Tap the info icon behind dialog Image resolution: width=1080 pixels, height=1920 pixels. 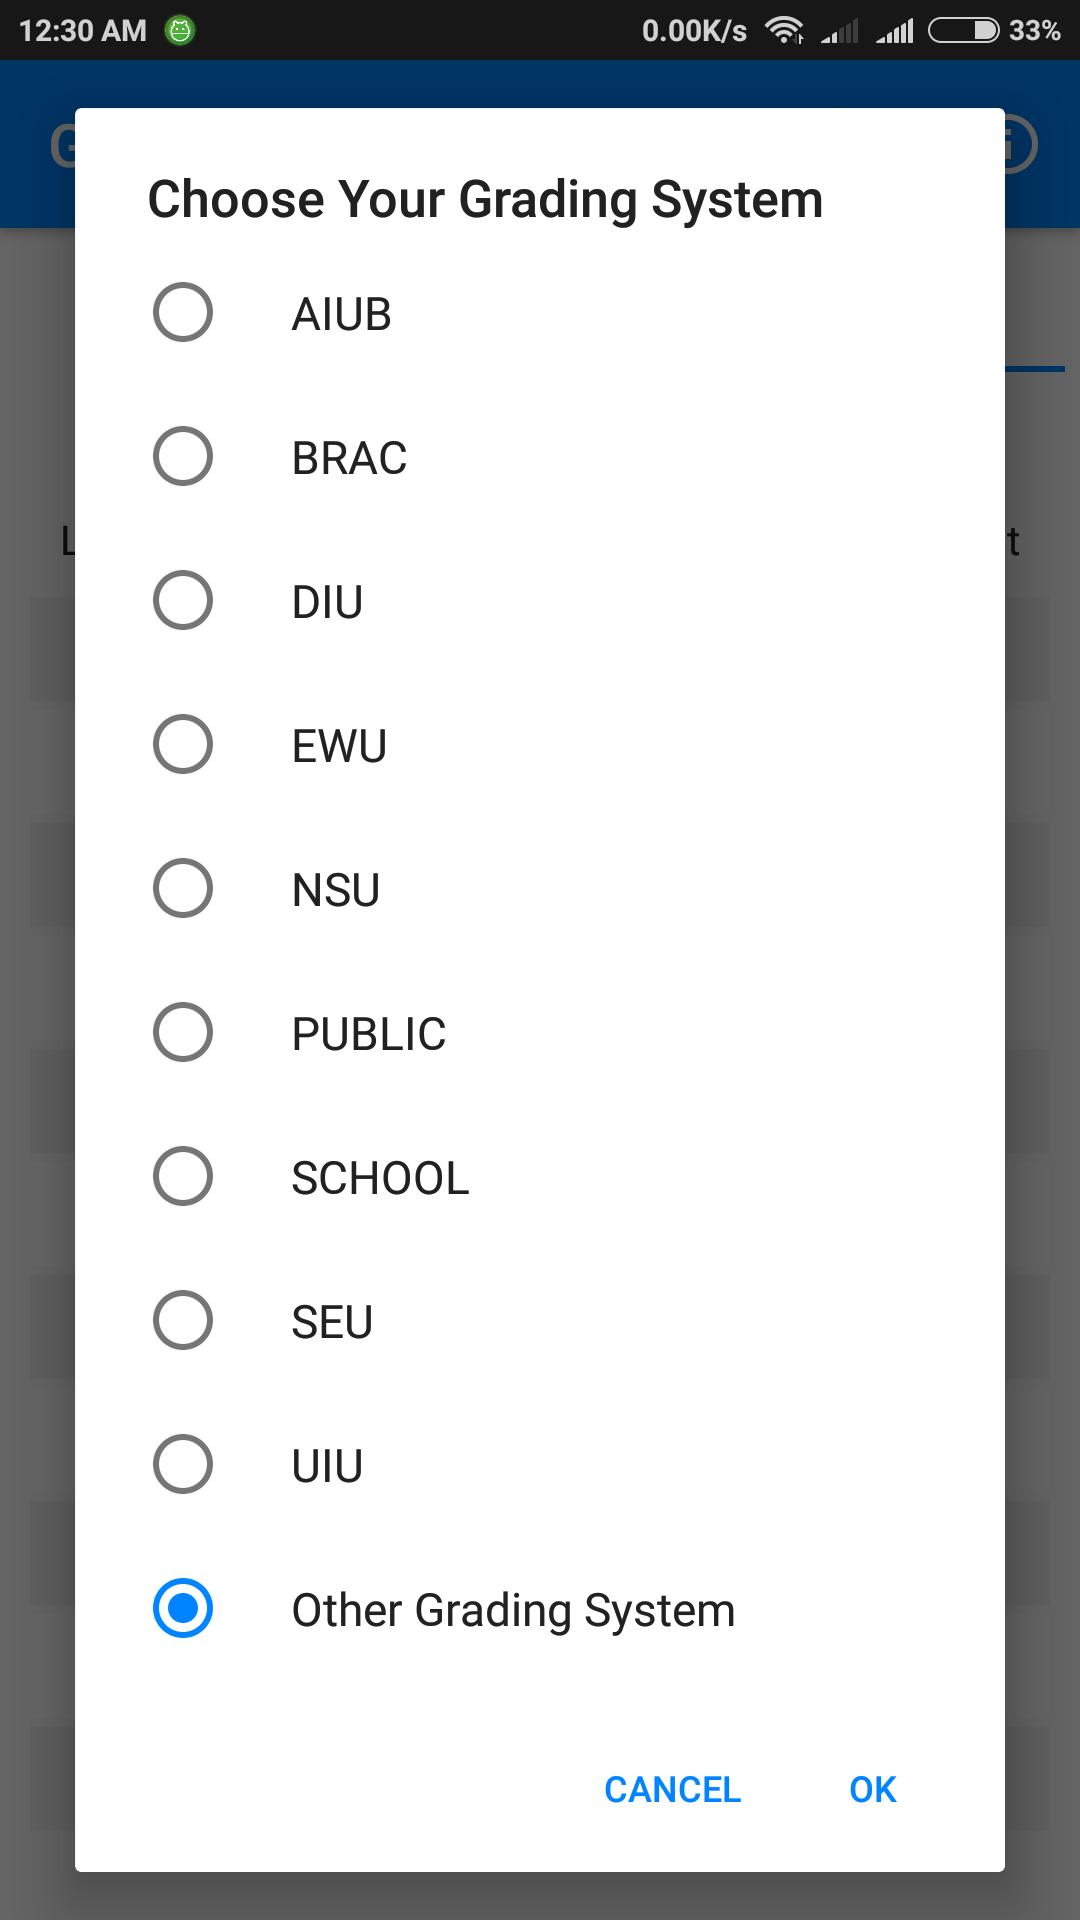(1019, 145)
